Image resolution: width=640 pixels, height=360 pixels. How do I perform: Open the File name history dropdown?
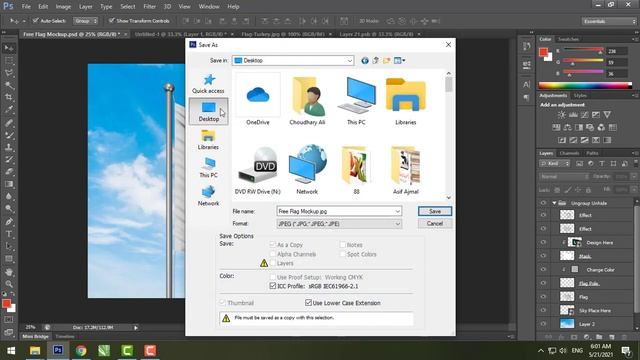point(397,211)
